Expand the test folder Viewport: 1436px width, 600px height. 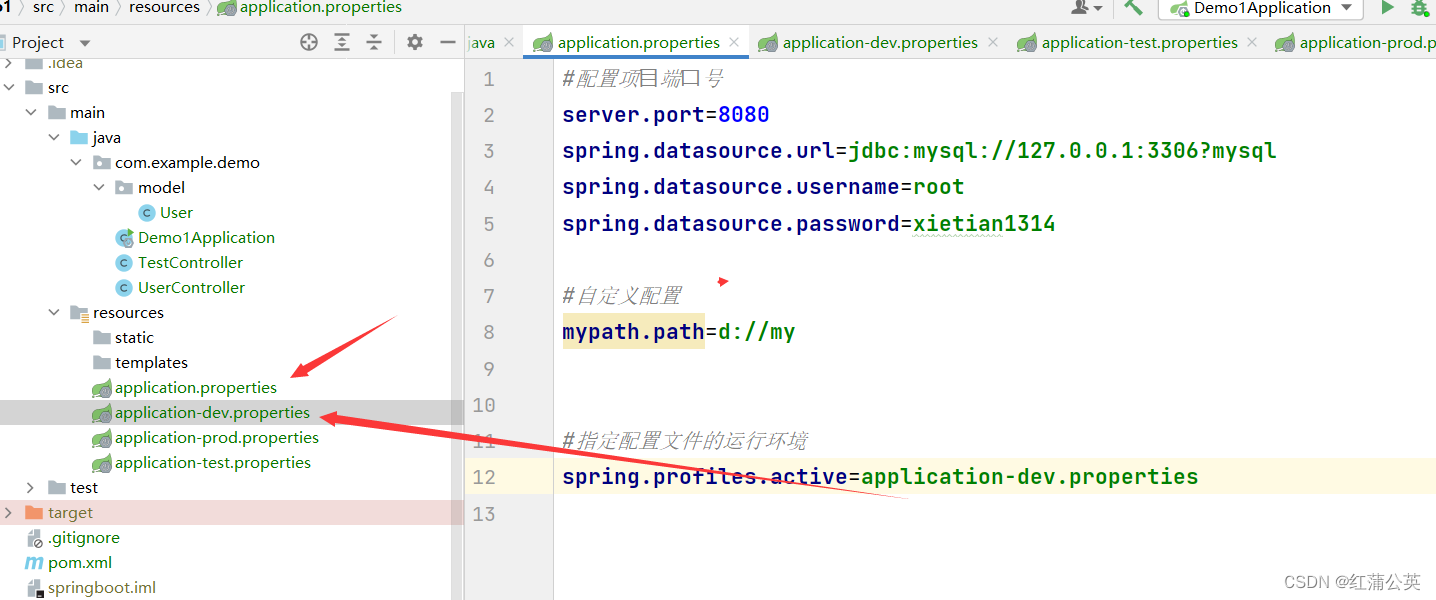pyautogui.click(x=32, y=488)
